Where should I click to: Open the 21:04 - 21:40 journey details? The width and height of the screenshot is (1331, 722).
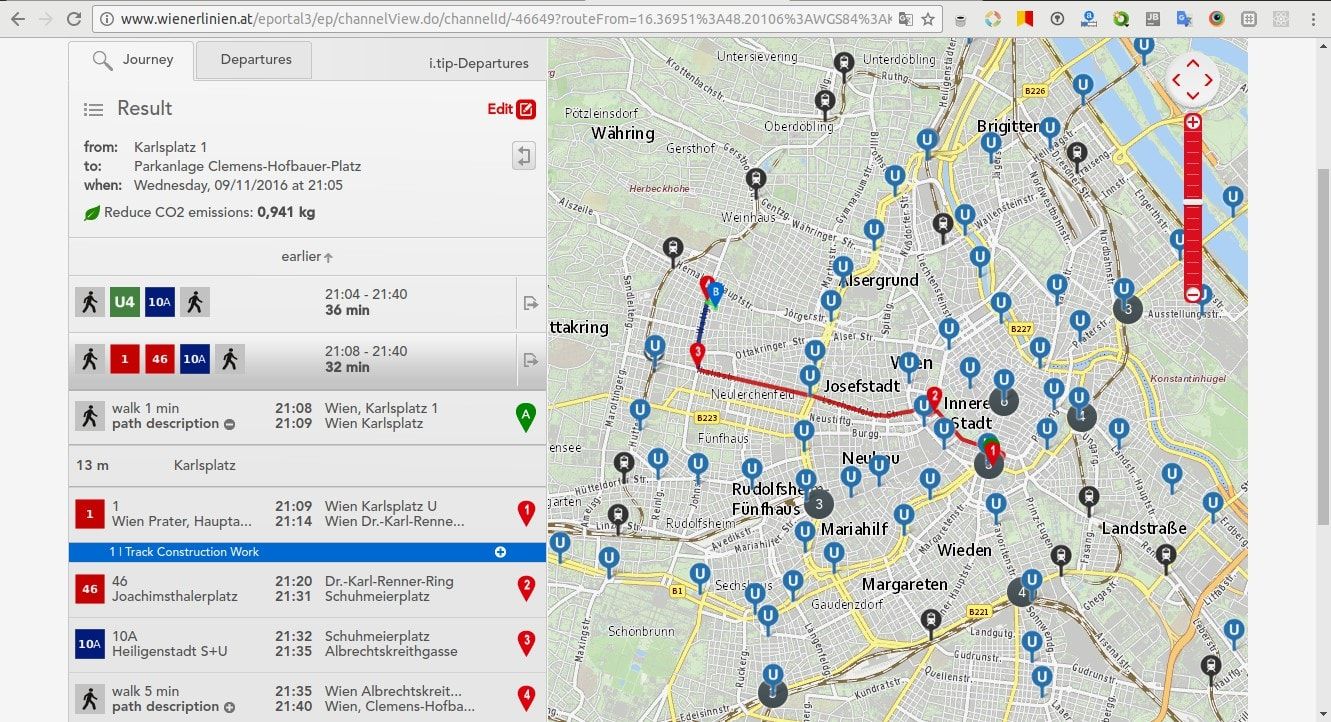coord(531,303)
